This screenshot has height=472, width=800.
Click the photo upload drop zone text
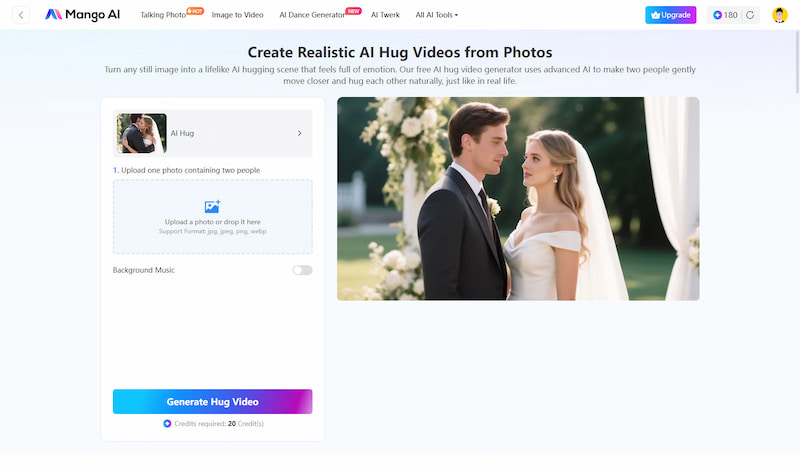212,222
